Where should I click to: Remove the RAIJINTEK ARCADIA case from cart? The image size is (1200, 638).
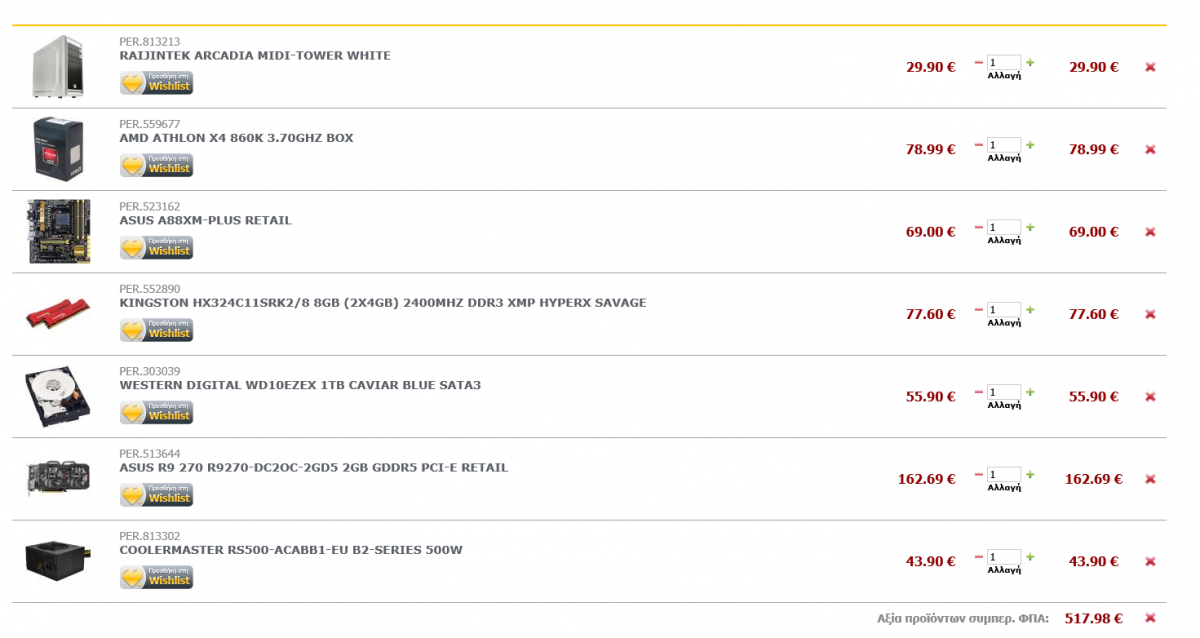click(1150, 67)
